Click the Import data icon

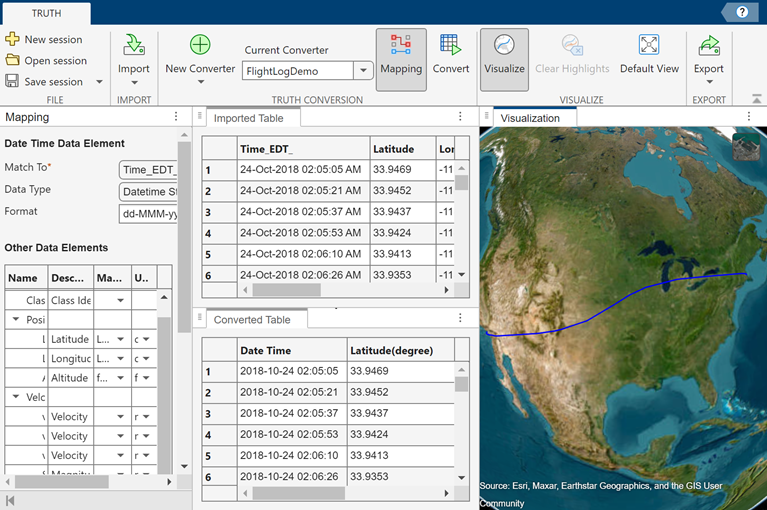[x=133, y=46]
